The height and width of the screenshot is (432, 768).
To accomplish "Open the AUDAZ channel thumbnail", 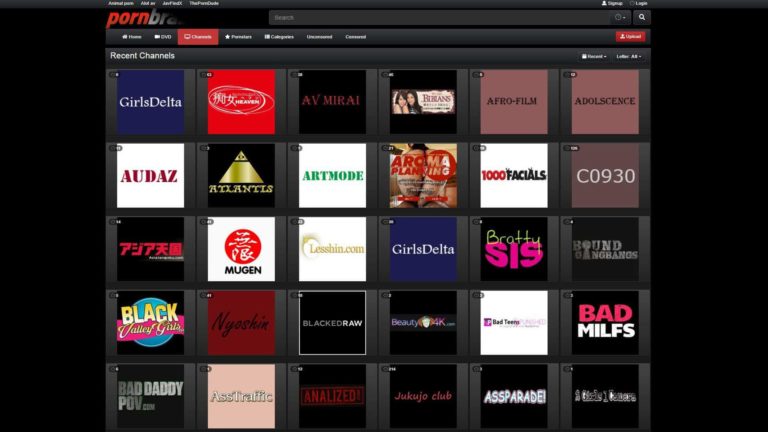I will [150, 175].
